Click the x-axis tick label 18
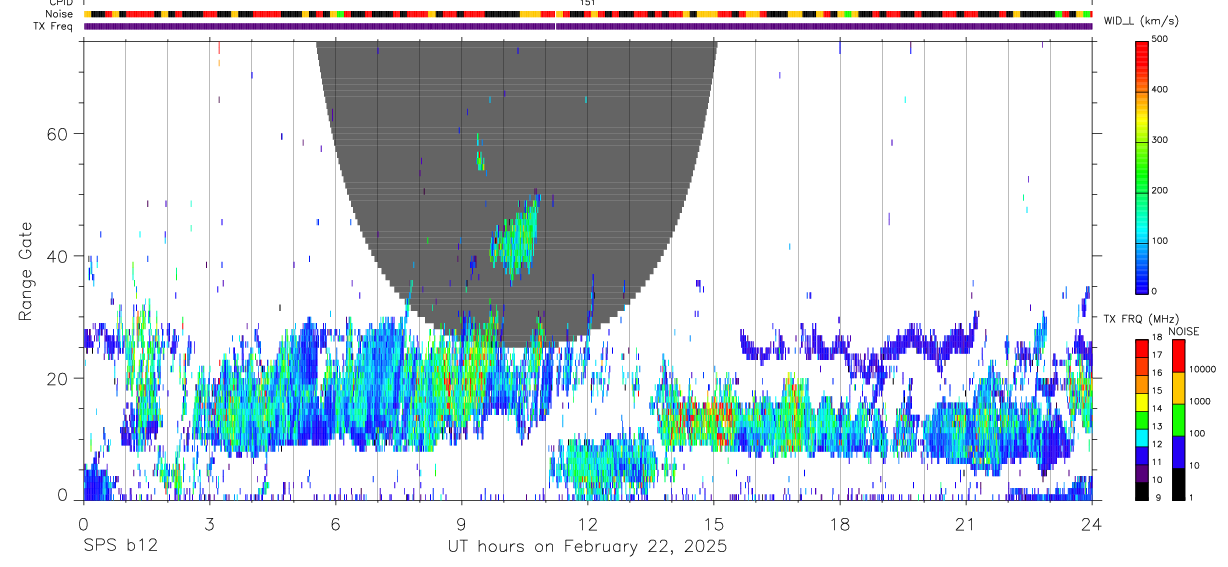Image resolution: width=1228 pixels, height=567 pixels. [839, 524]
